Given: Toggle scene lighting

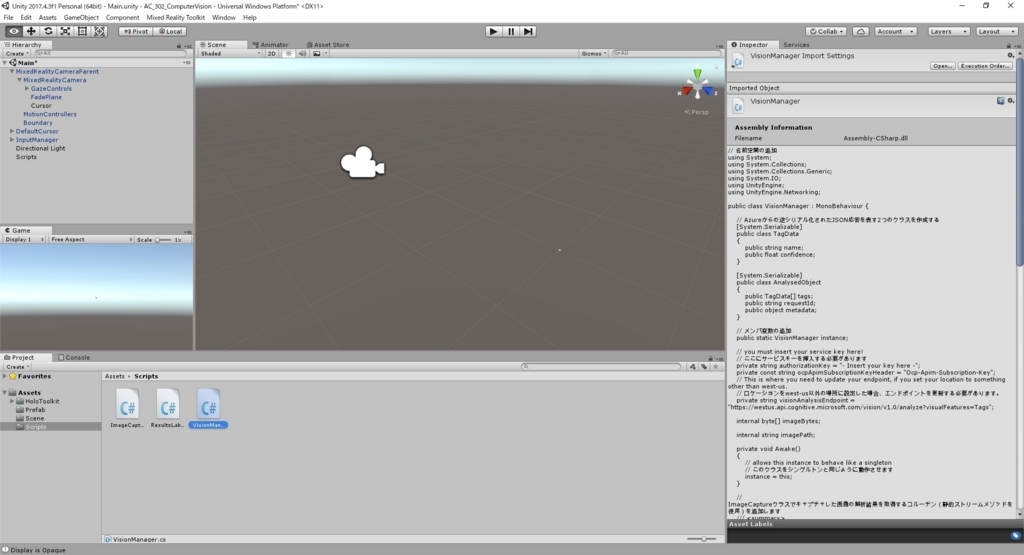Looking at the screenshot, I should [288, 54].
